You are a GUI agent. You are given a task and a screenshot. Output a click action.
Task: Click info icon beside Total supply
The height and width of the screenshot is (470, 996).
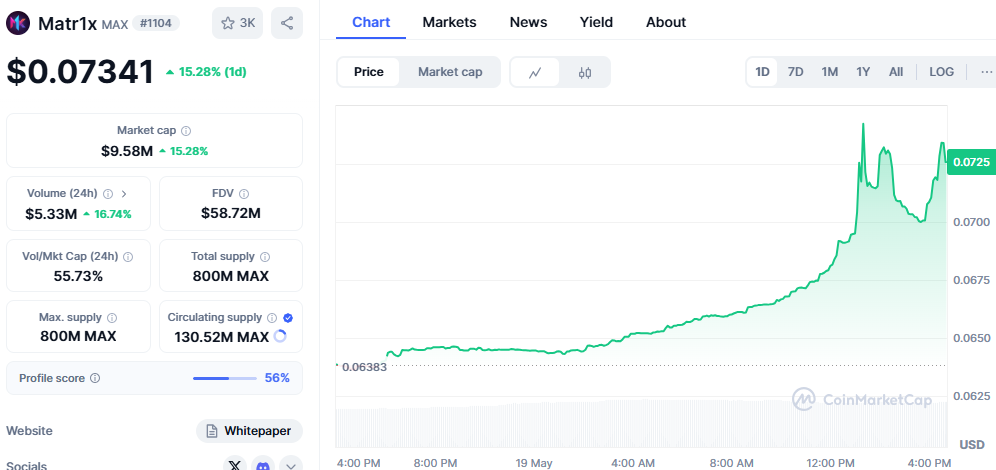(x=265, y=257)
